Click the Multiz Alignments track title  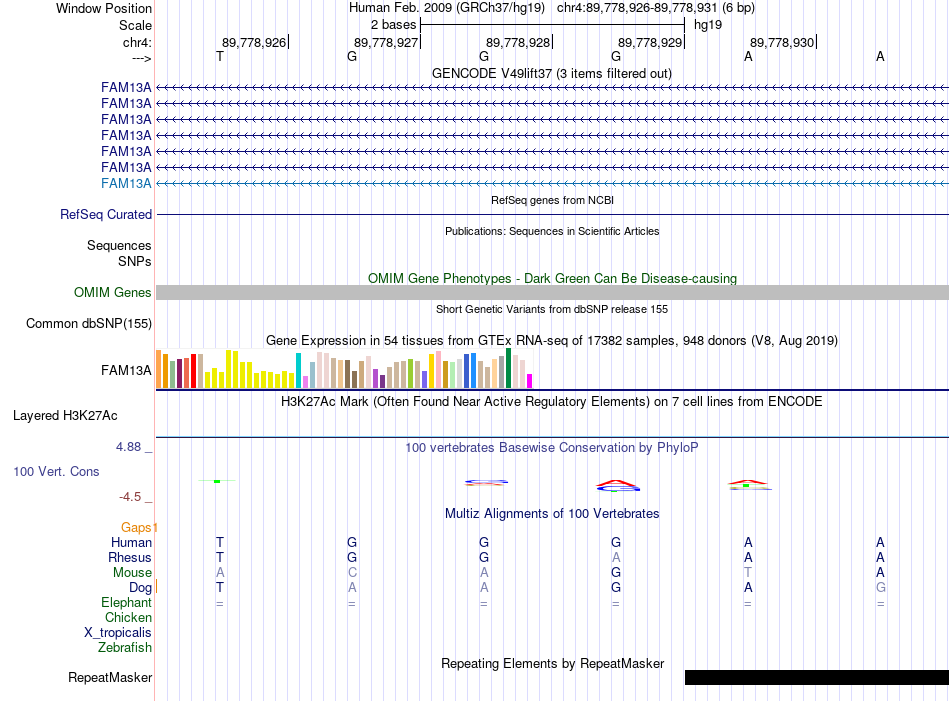tap(552, 514)
